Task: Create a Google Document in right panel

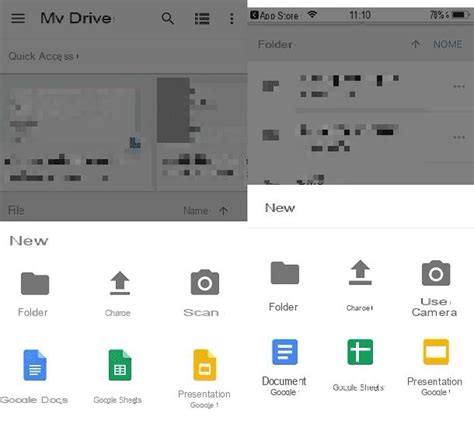Action: click(x=284, y=367)
